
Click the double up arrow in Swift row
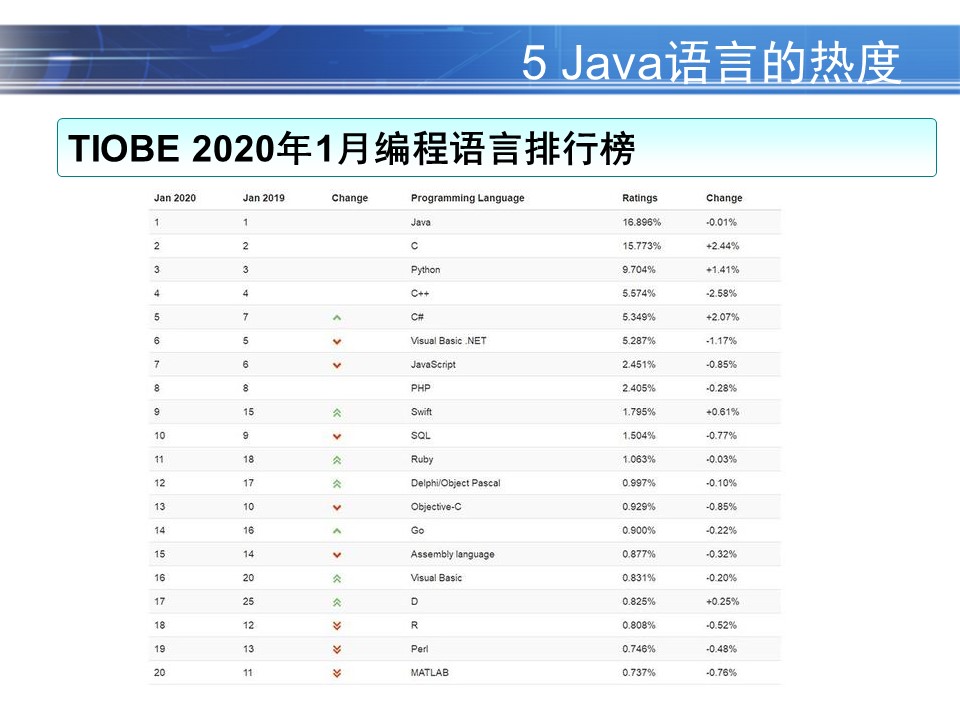coord(337,413)
